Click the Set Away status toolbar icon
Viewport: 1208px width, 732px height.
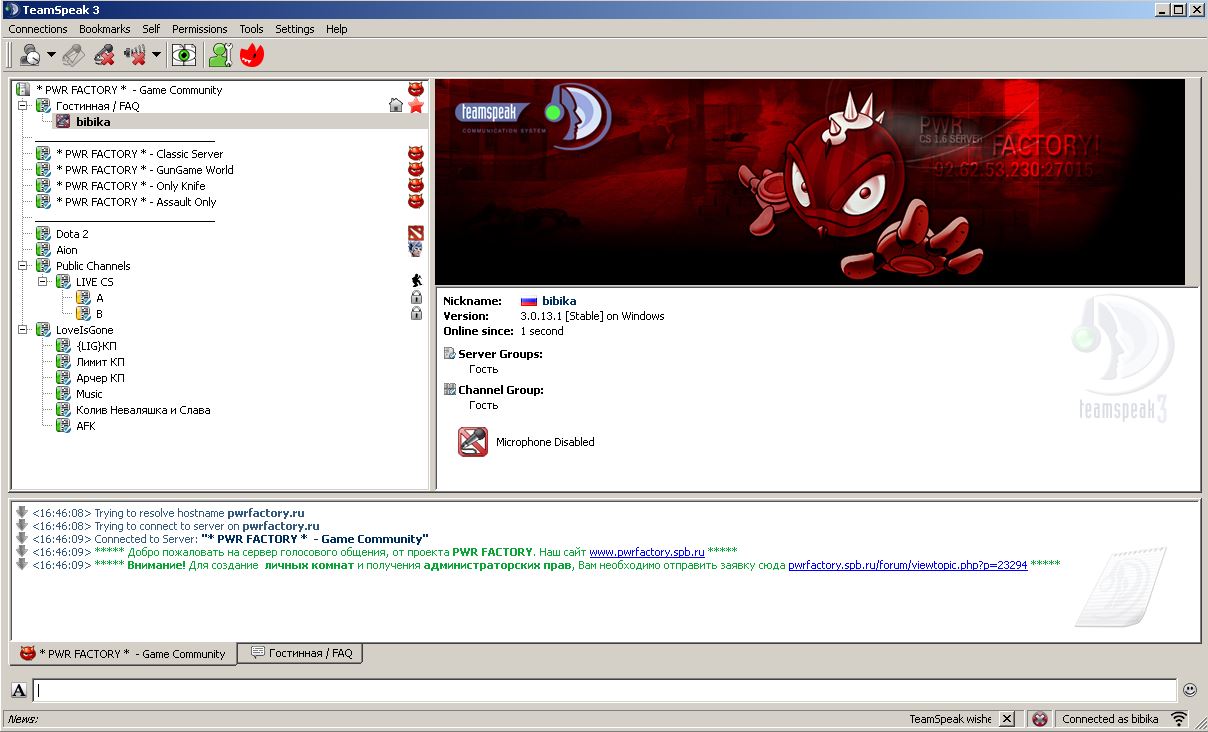click(30, 55)
